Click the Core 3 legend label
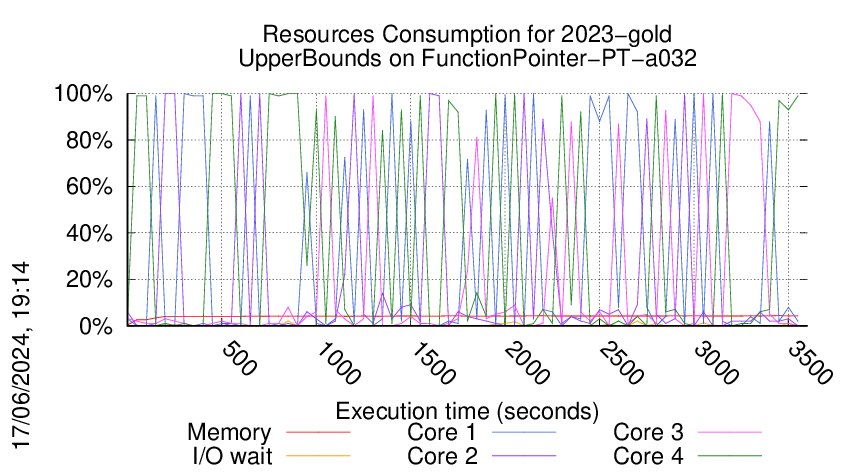The height and width of the screenshot is (475, 850). (648, 433)
